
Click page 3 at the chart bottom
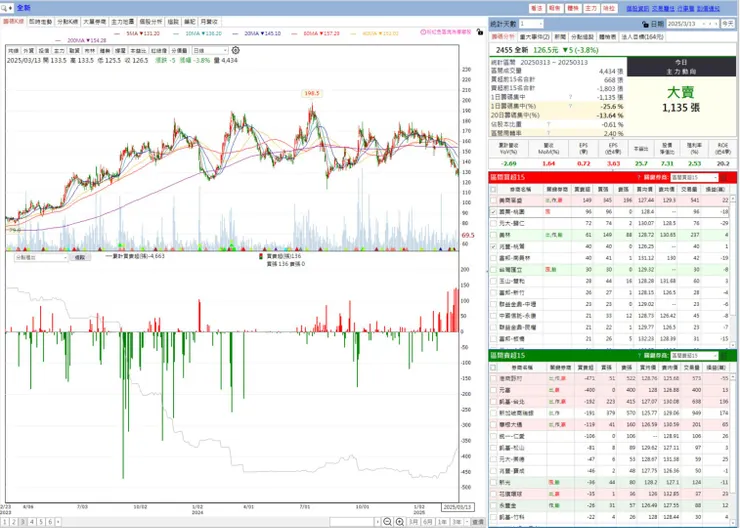23,522
